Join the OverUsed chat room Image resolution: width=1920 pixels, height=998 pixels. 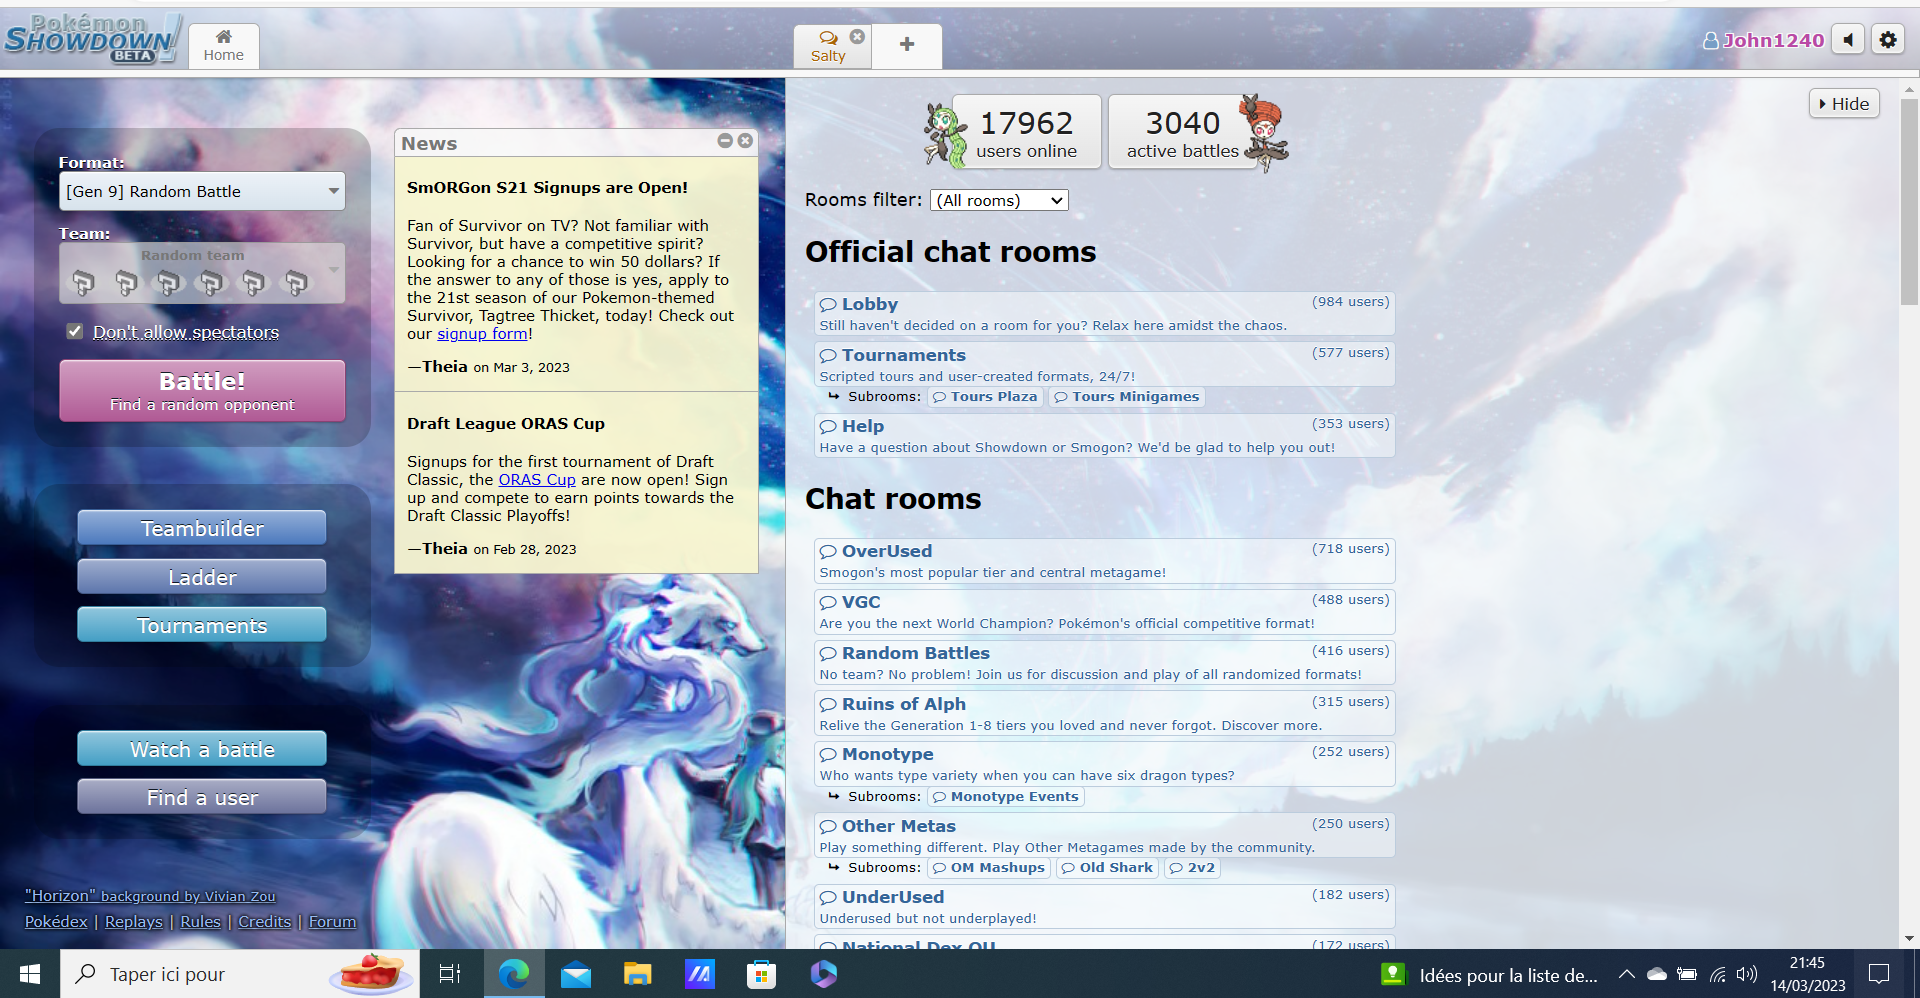point(1104,561)
